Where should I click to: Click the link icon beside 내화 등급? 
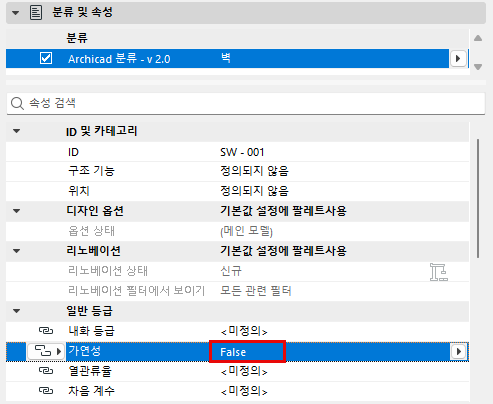tap(46, 331)
